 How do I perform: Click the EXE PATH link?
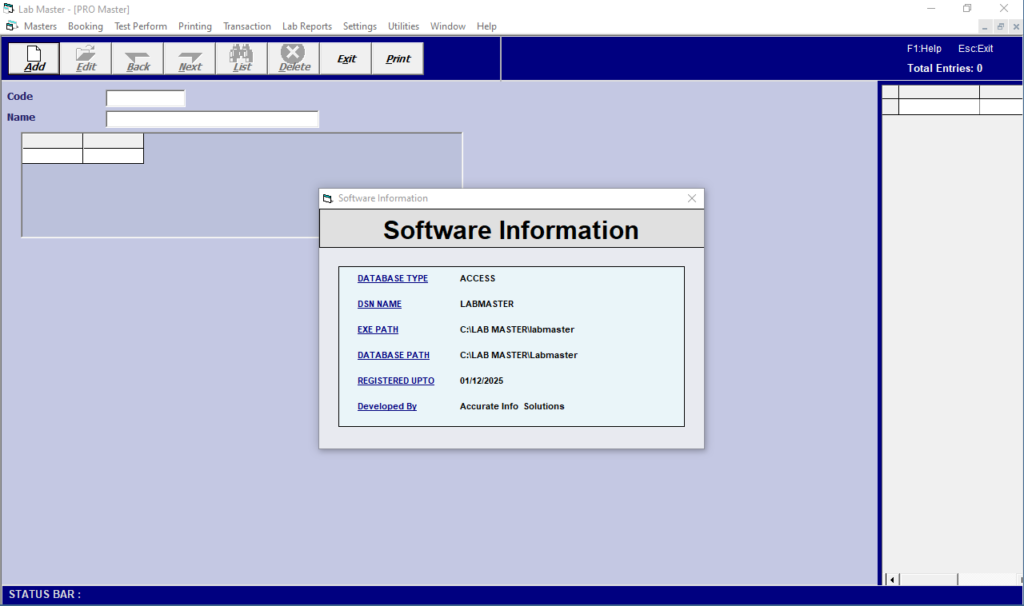tap(377, 329)
